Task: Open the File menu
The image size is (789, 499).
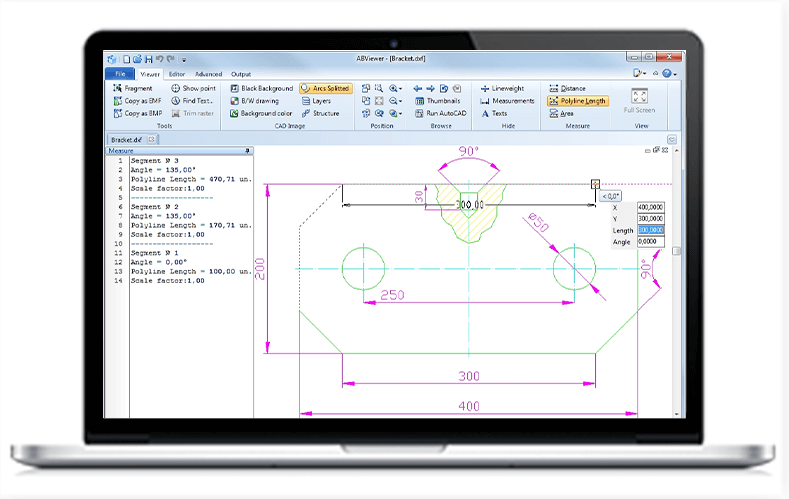Action: click(119, 74)
